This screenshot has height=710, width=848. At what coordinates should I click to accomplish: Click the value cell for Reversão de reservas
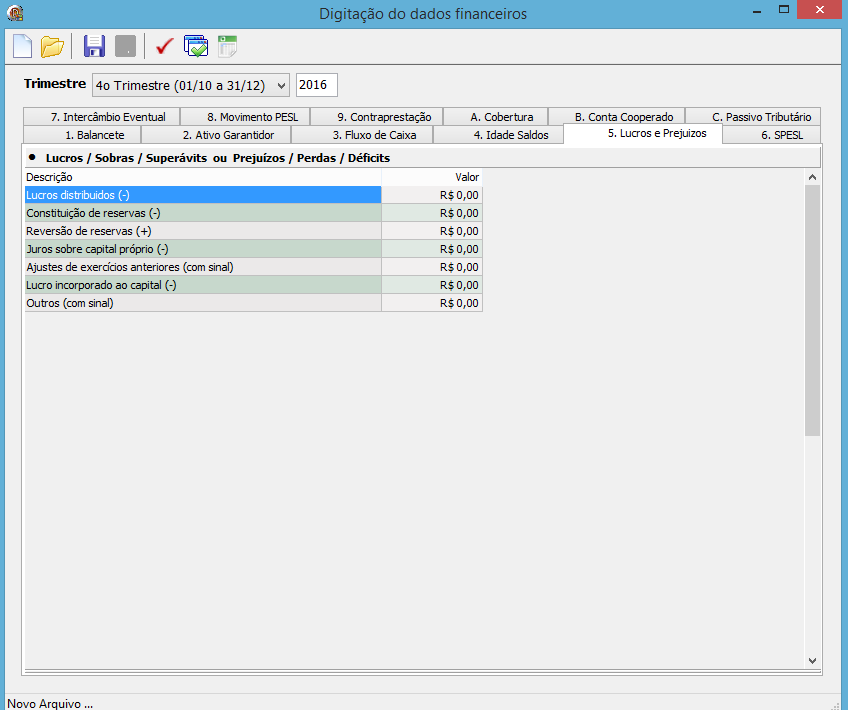coord(432,231)
